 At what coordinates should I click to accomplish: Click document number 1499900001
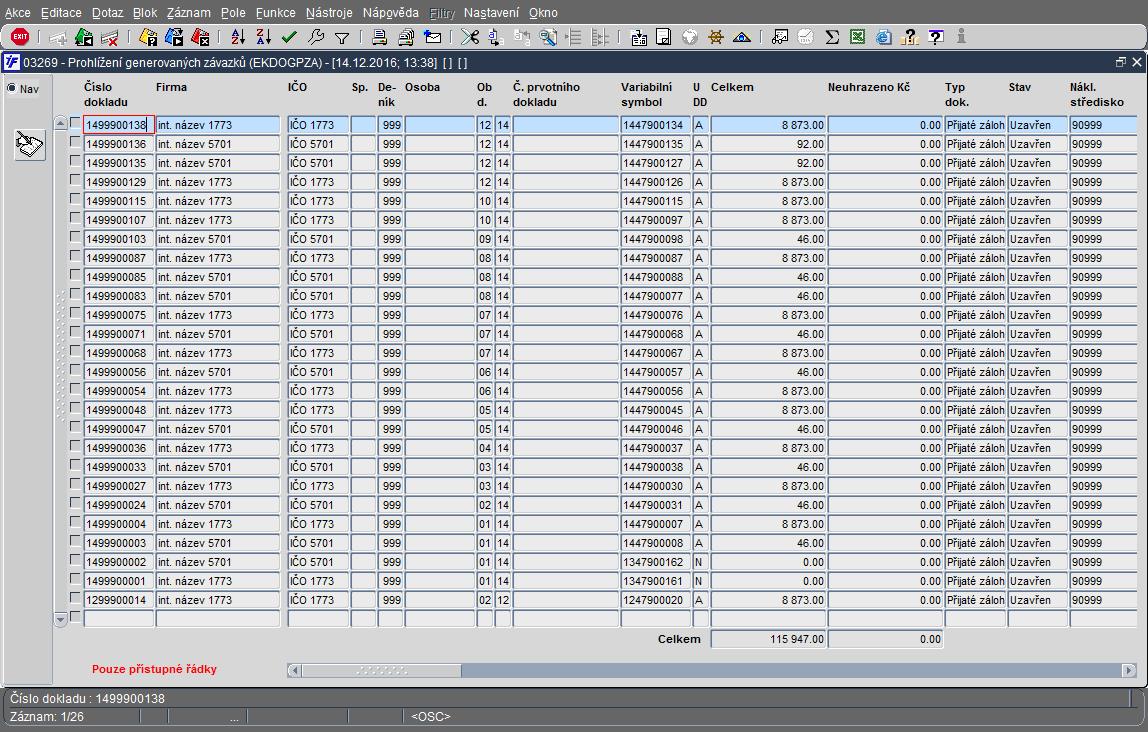119,581
